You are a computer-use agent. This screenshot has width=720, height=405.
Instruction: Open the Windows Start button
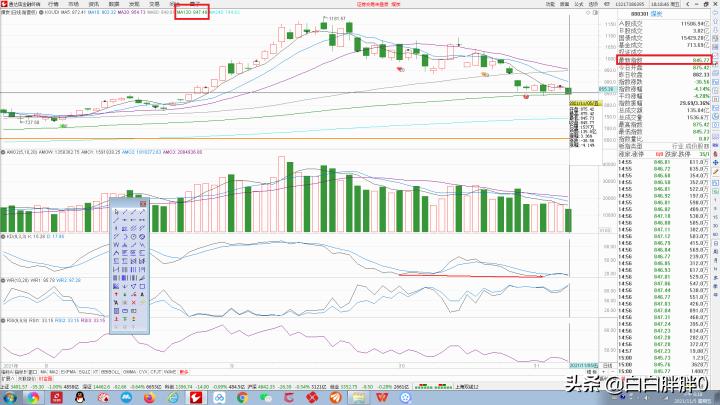9,398
